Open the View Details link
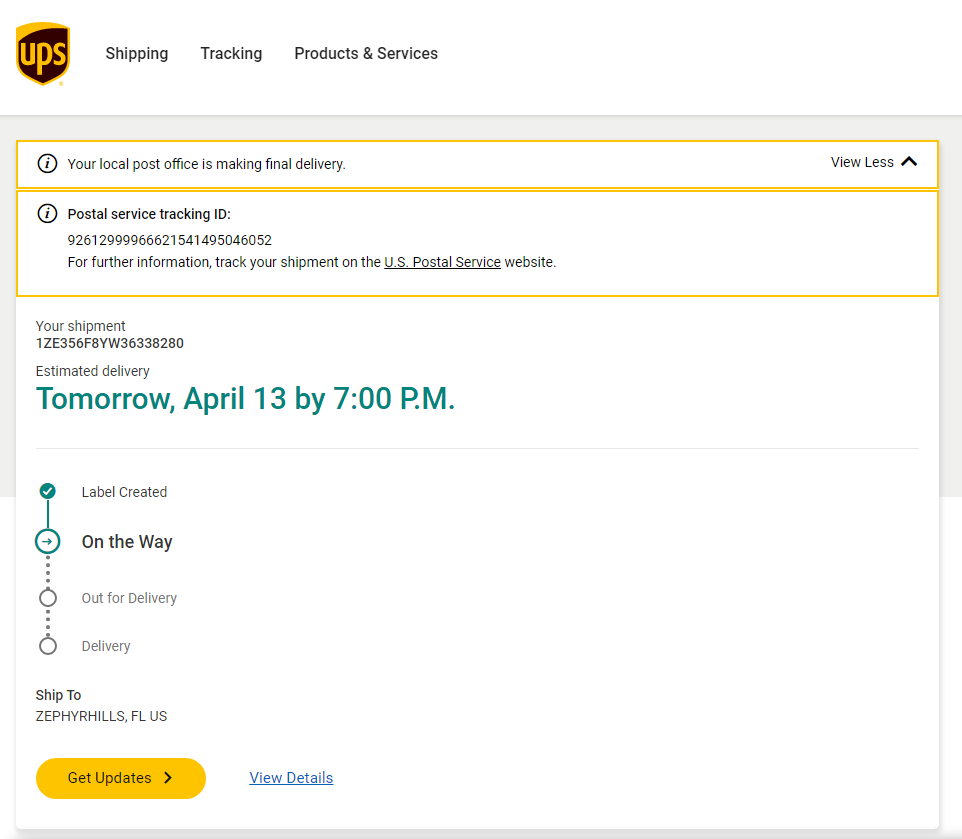Screen dimensions: 962x839 click(291, 778)
